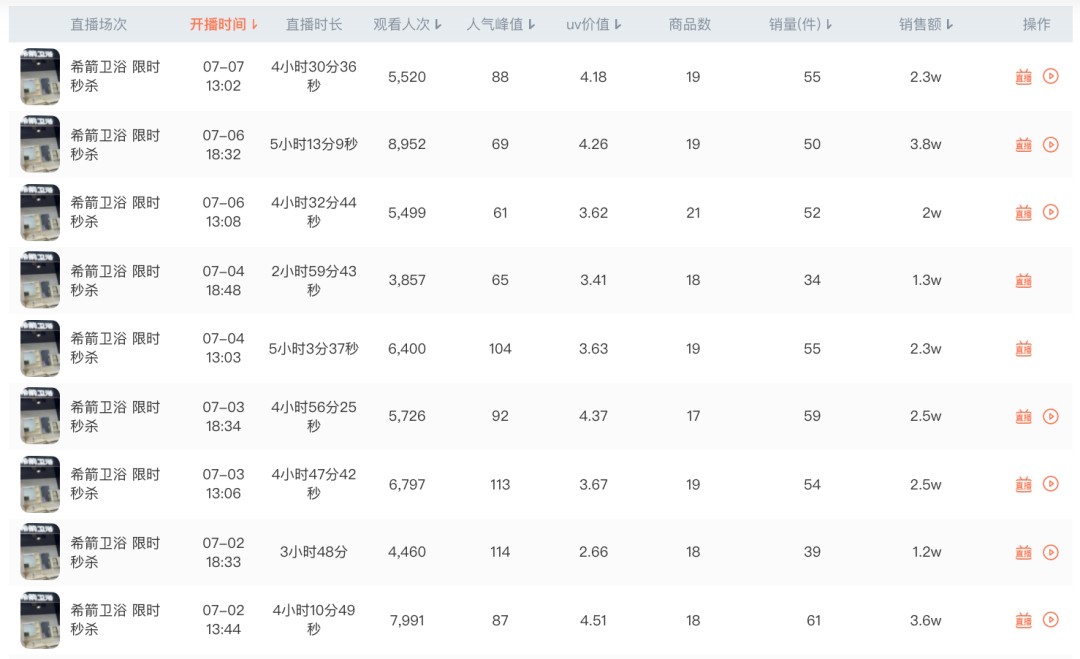Select product count 21

693,212
